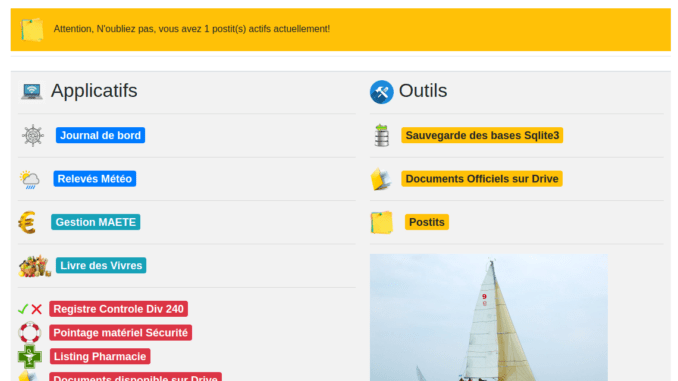Open Gestion MAETE
The width and height of the screenshot is (678, 381).
96,222
